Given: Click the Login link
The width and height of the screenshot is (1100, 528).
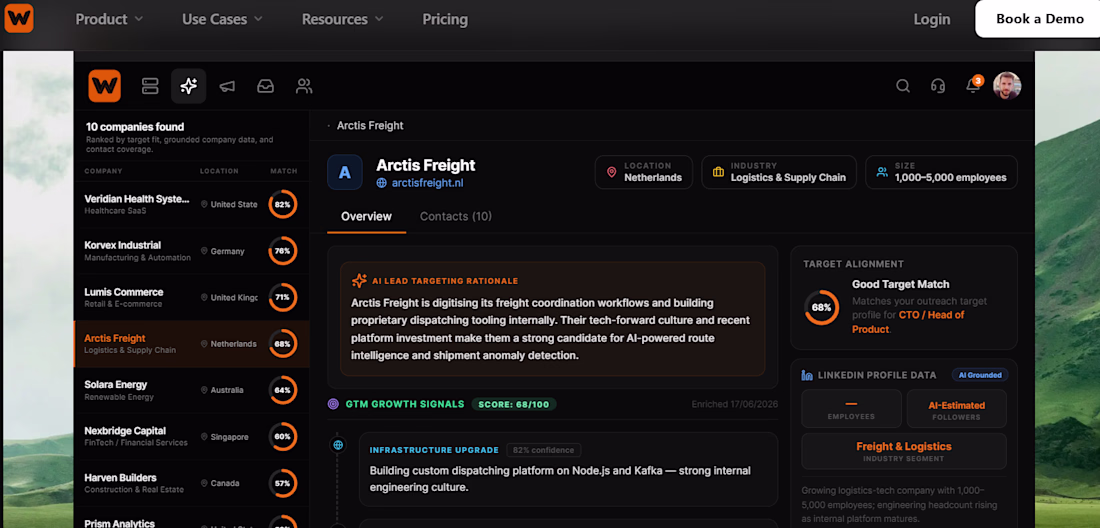Looking at the screenshot, I should pos(932,19).
